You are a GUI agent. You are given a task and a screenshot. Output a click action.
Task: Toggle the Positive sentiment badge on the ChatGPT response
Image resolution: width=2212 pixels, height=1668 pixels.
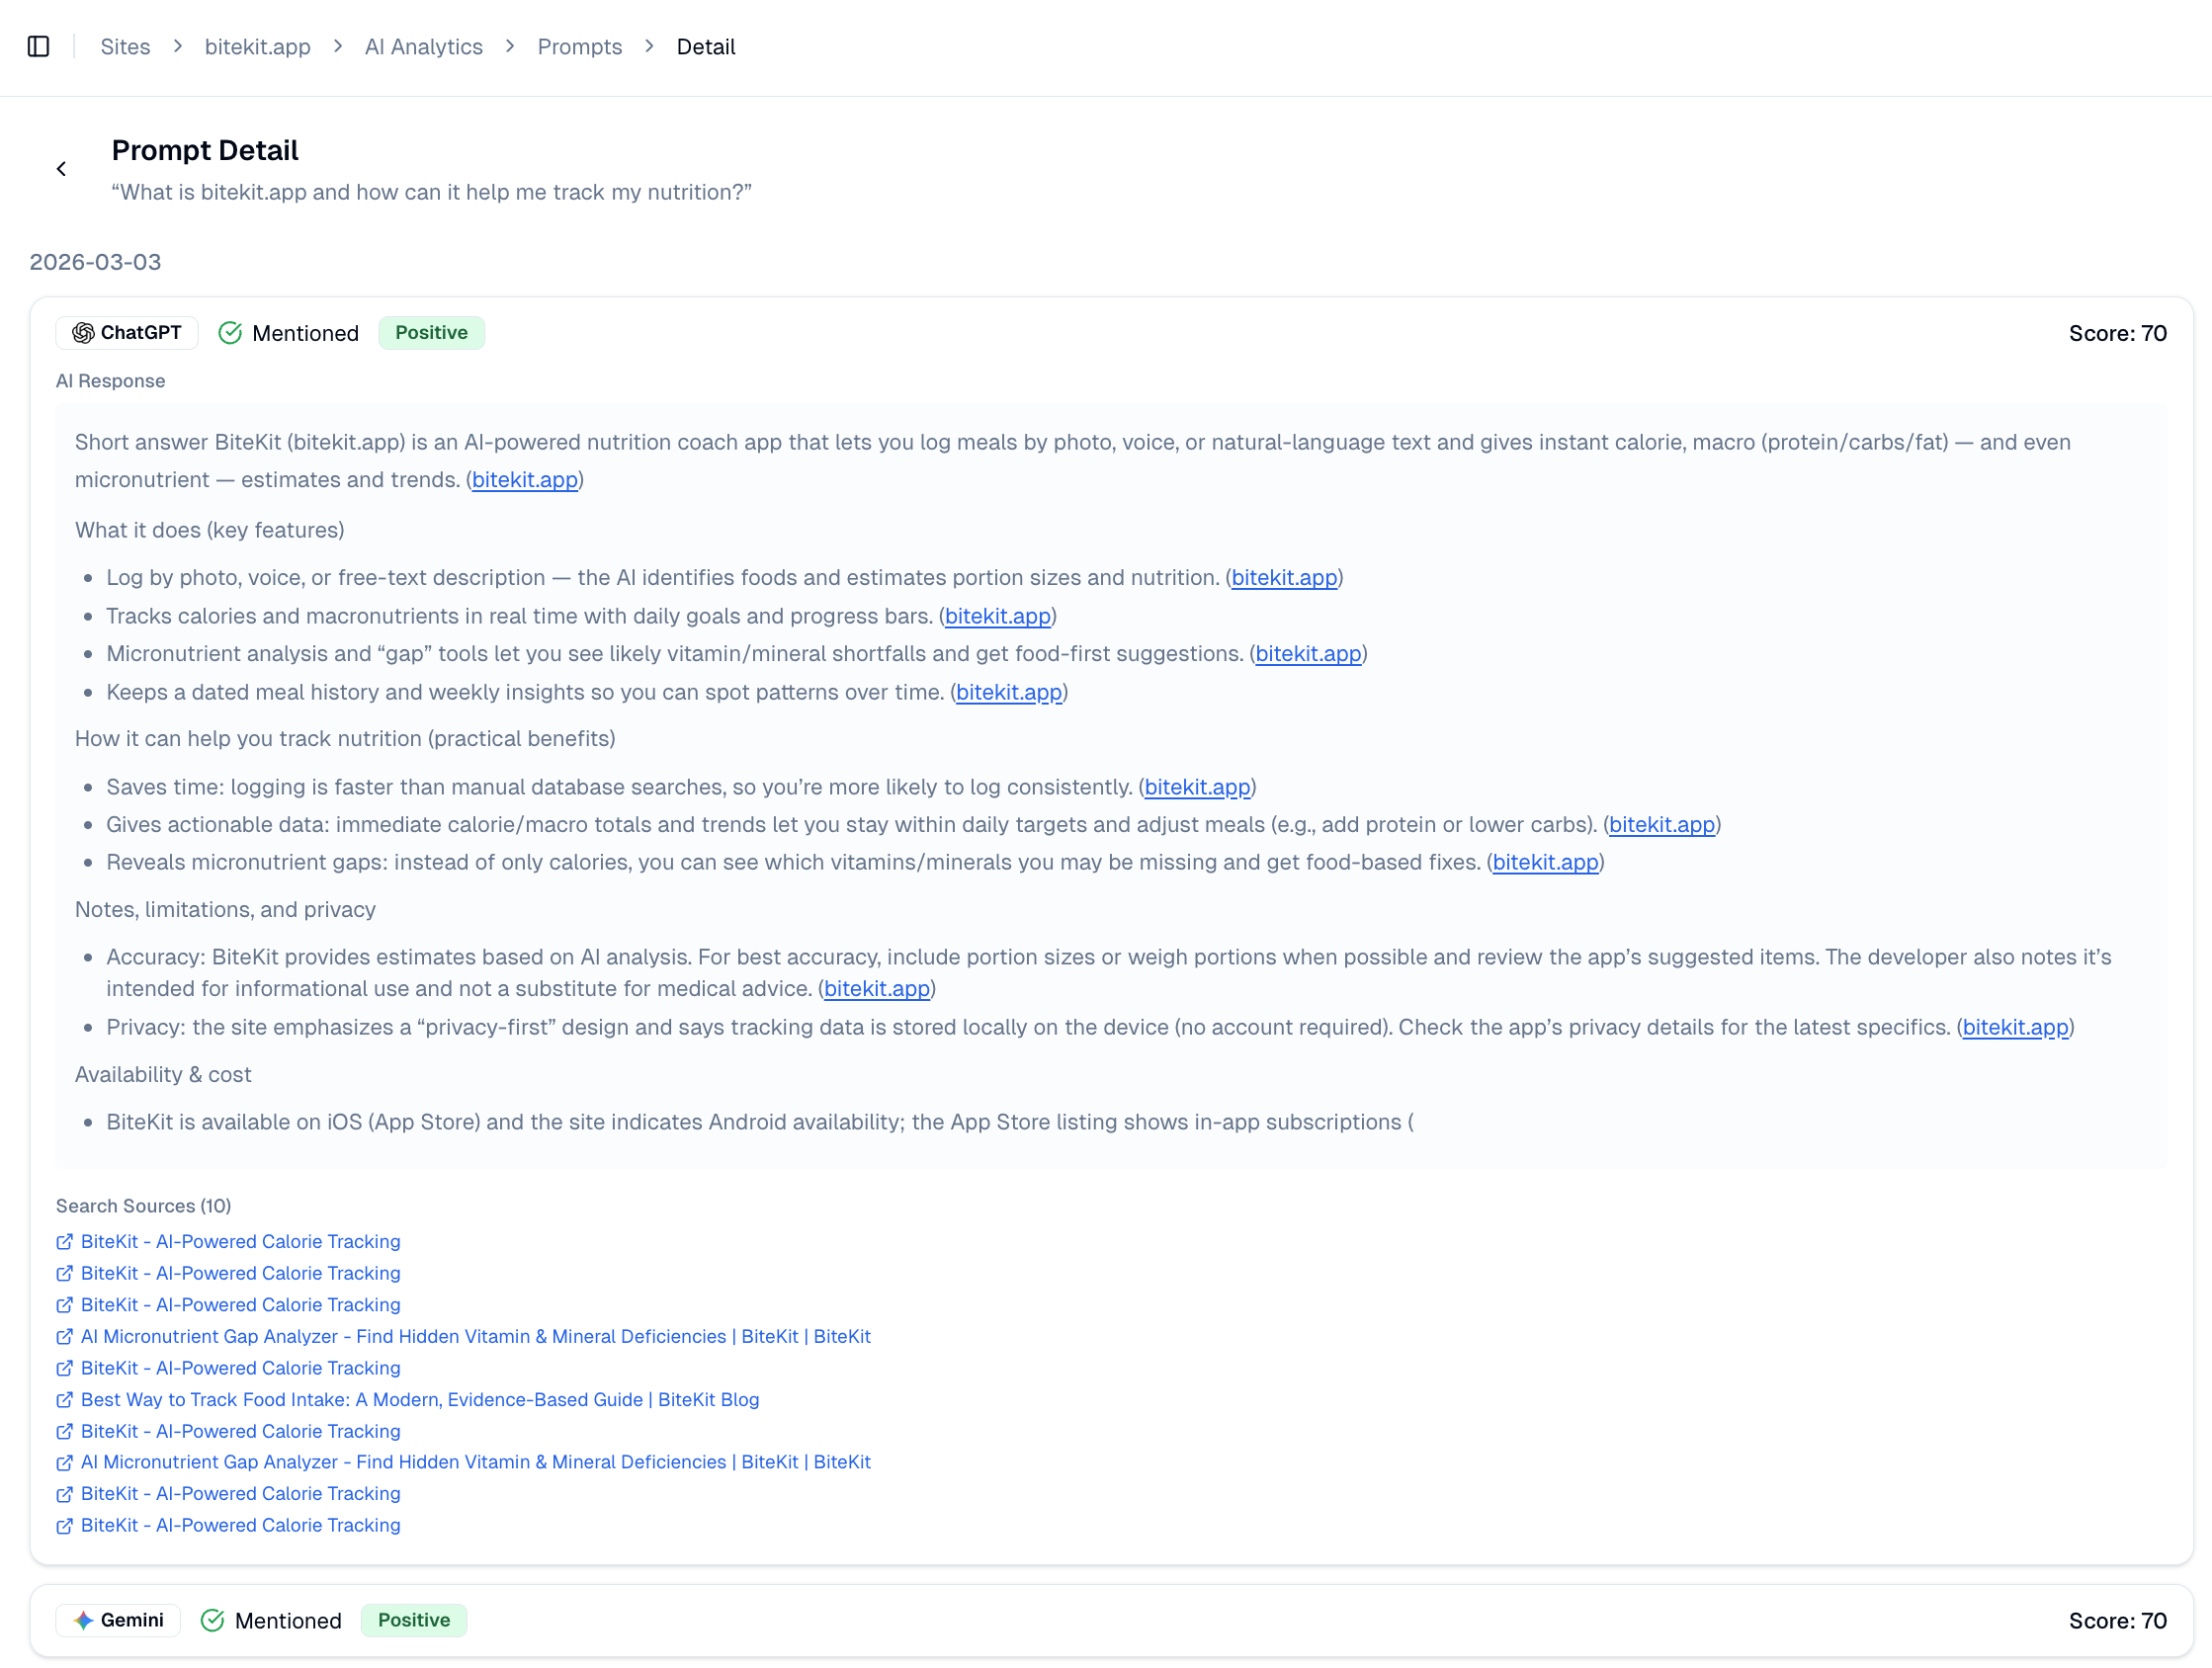click(x=431, y=332)
